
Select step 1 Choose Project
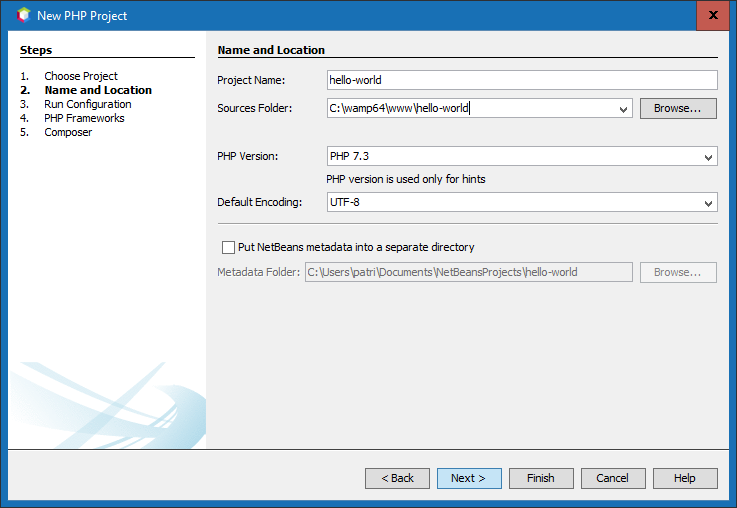81,76
